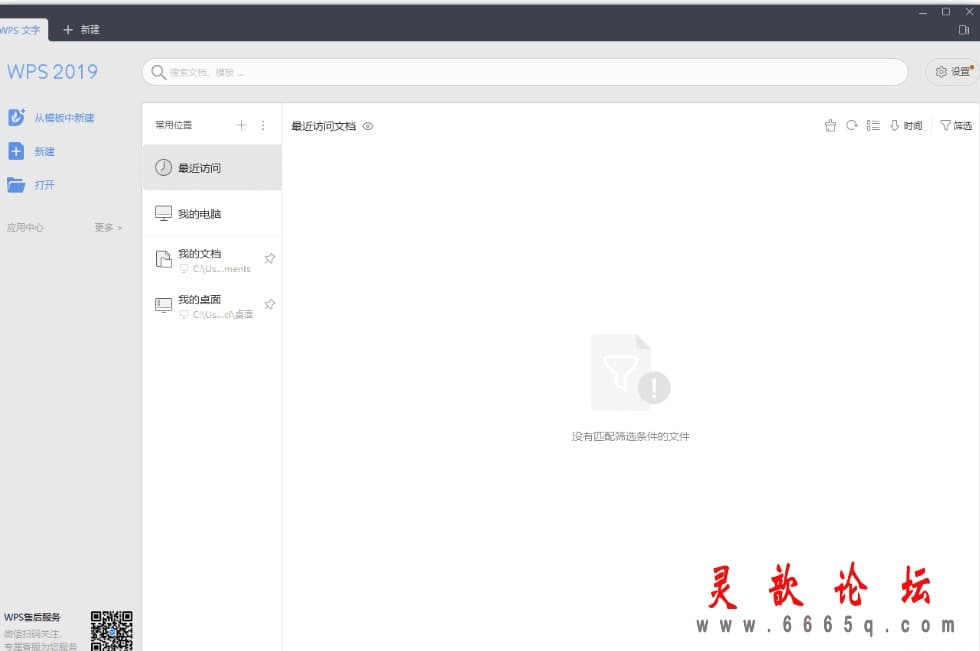Click the WPS售后服务 QR code
The width and height of the screenshot is (980, 651).
coord(111,630)
